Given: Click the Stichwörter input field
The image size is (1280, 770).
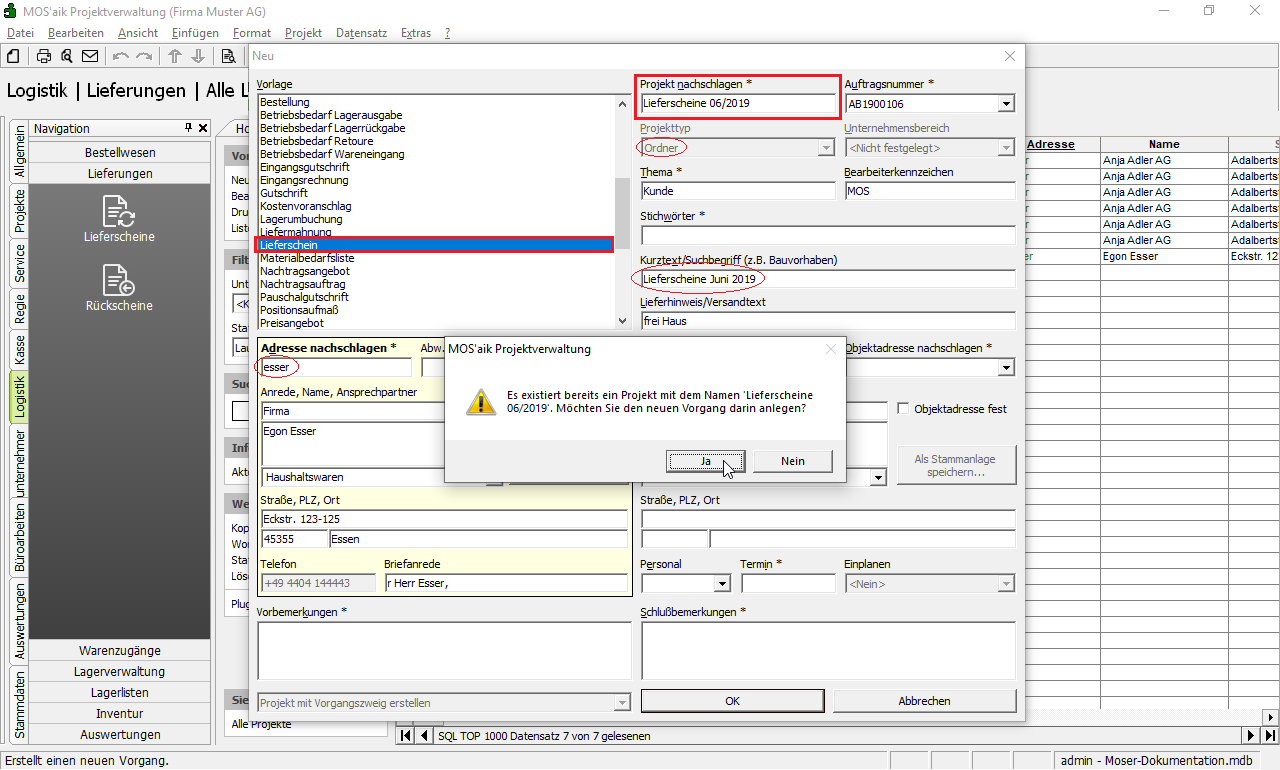Looking at the screenshot, I should tap(827, 236).
